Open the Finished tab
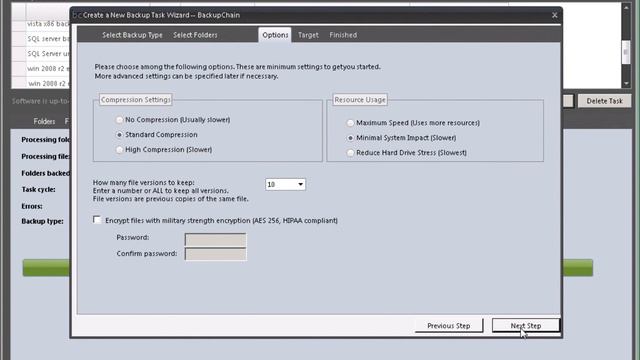 click(343, 35)
